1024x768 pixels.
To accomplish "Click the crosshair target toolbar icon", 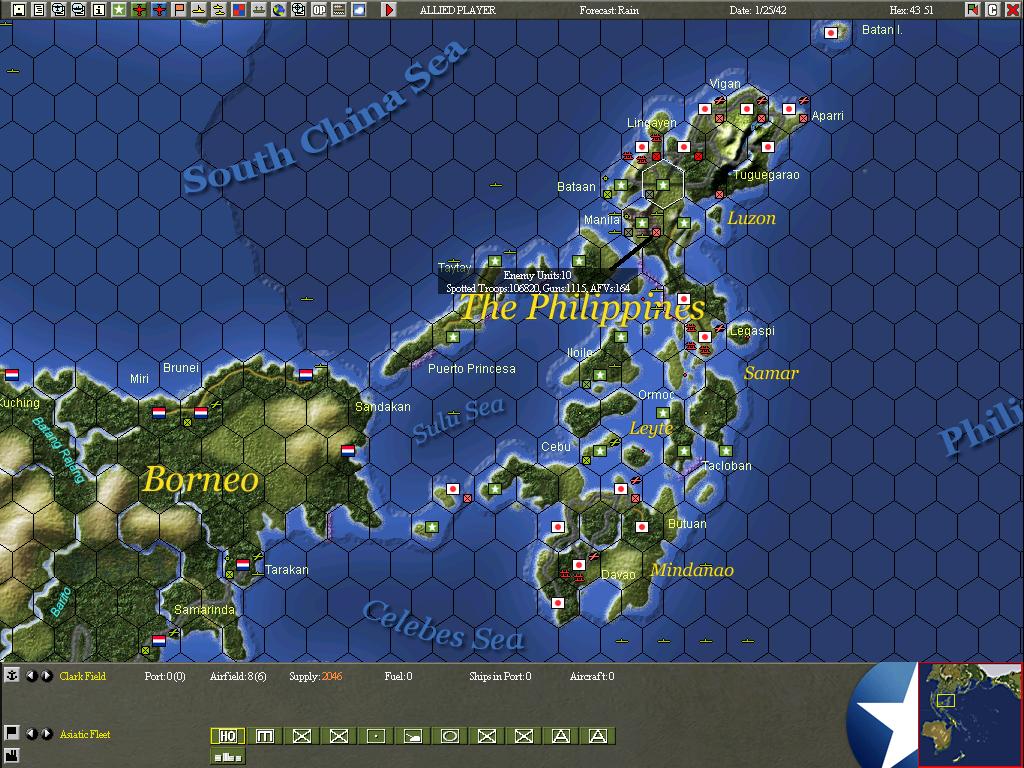I will pos(298,10).
